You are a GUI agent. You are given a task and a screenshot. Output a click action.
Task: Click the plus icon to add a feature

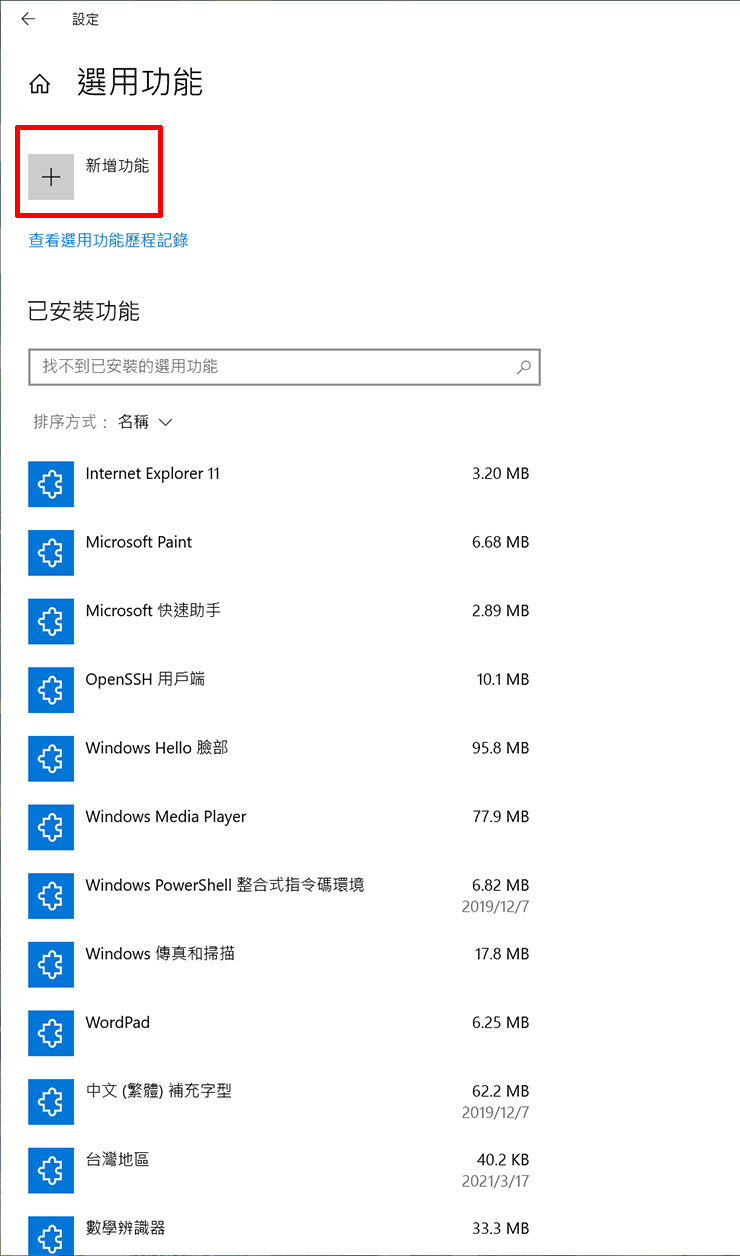click(51, 176)
